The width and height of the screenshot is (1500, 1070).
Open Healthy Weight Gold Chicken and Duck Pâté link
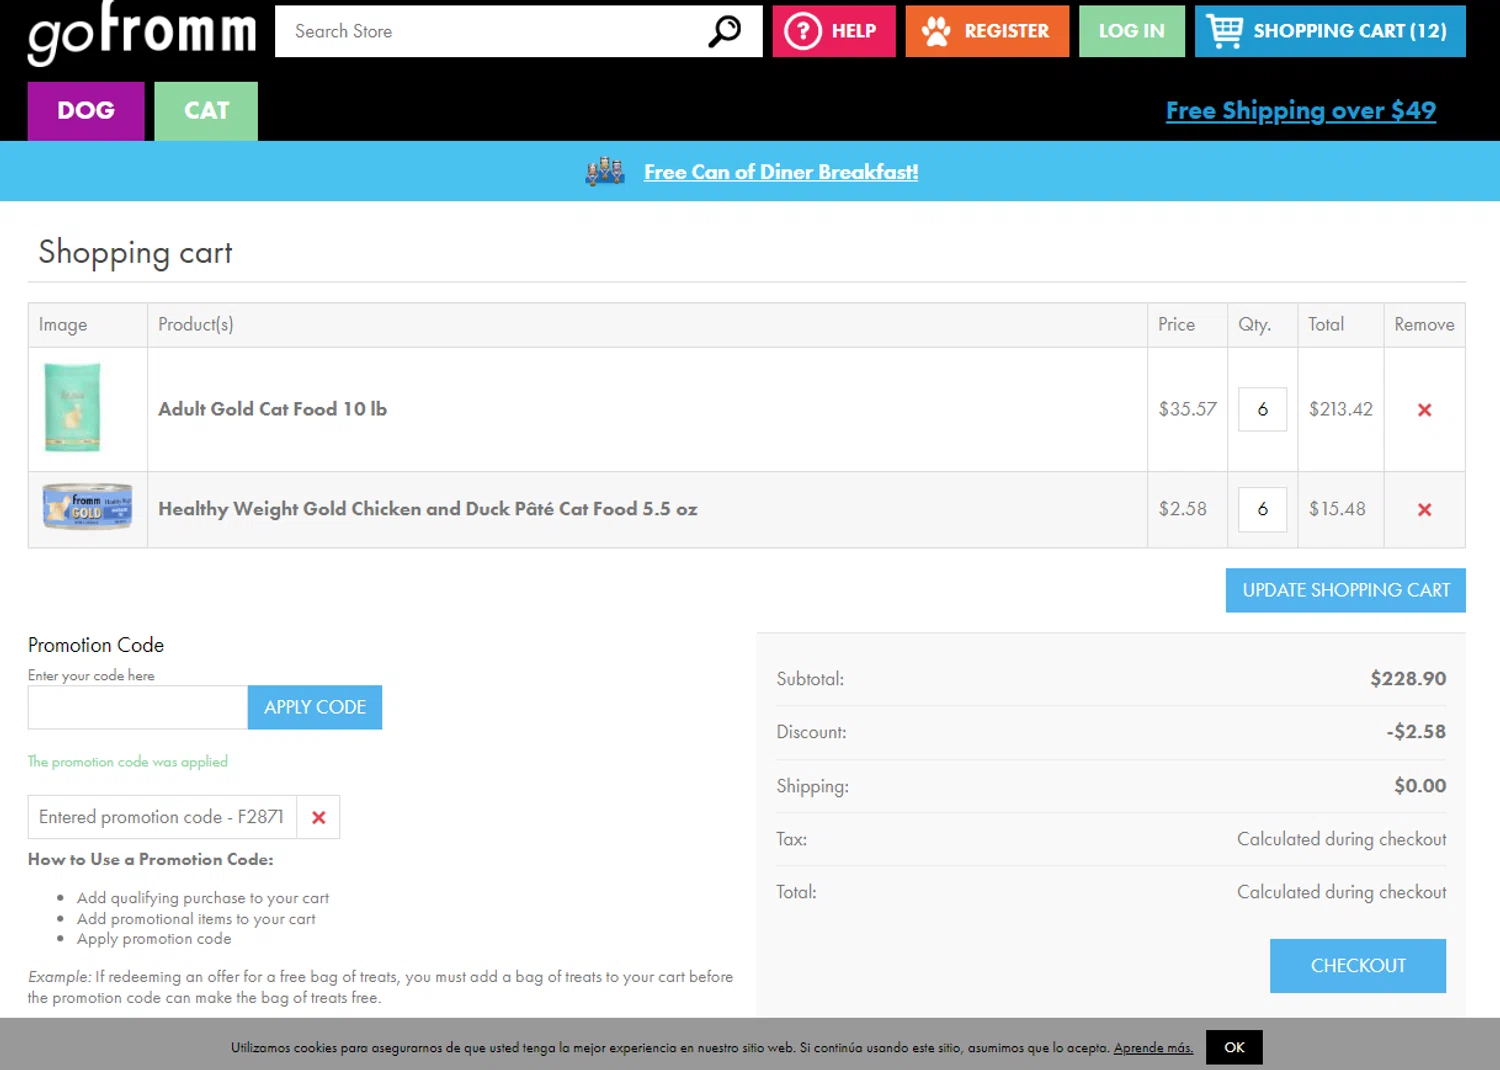(428, 509)
